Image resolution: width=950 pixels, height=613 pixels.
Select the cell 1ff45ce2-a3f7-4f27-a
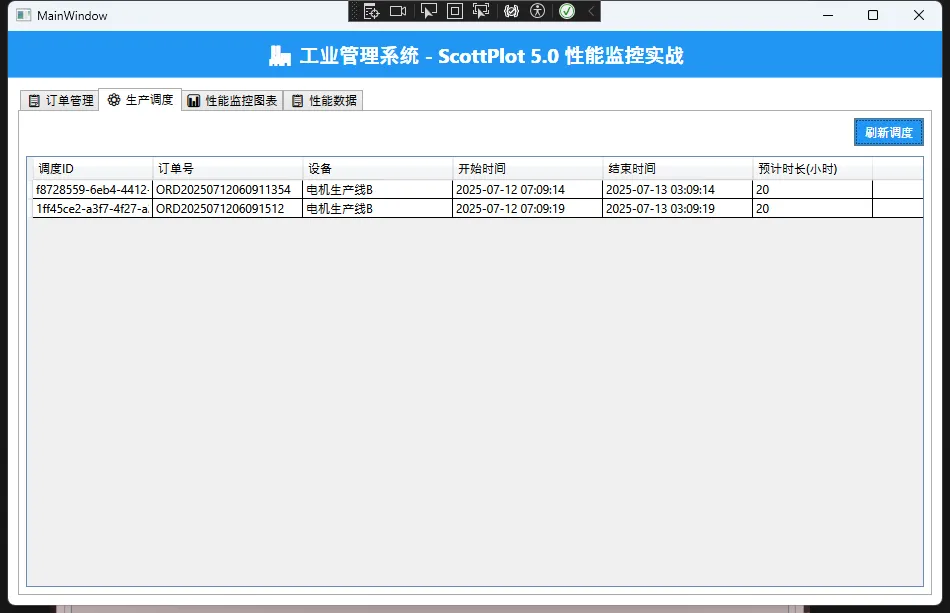tap(93, 208)
